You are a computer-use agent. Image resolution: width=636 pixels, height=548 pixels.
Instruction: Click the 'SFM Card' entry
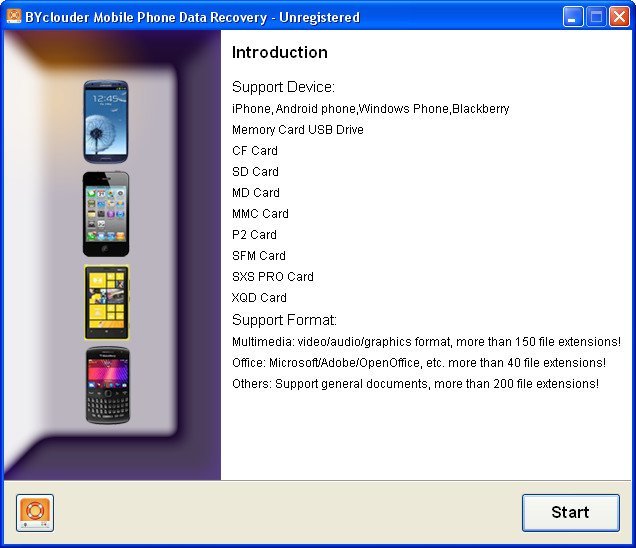point(259,256)
